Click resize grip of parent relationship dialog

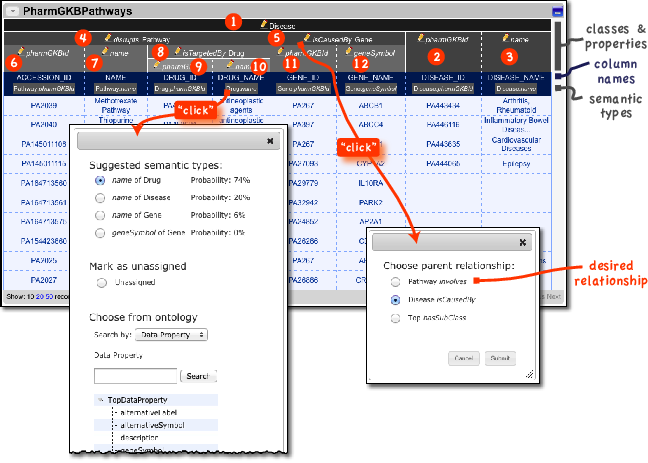(x=529, y=375)
